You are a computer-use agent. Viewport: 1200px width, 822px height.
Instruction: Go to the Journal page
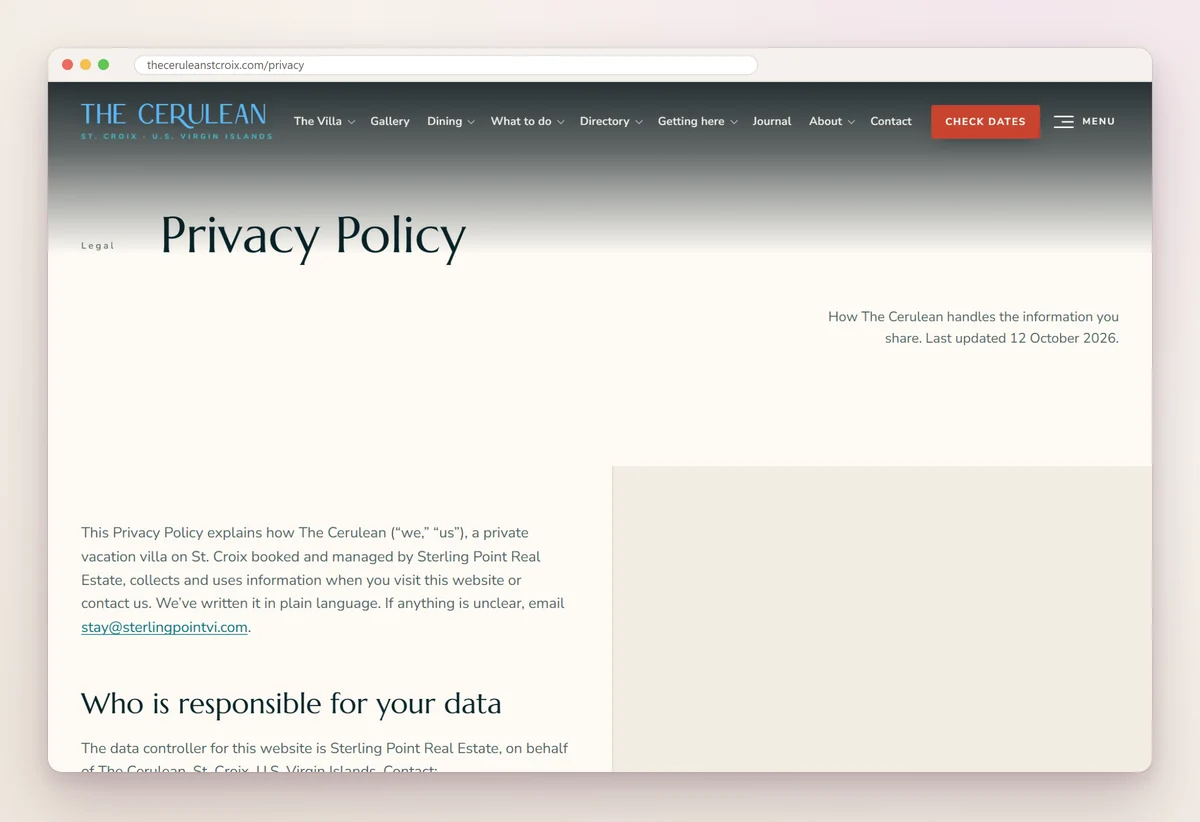772,121
